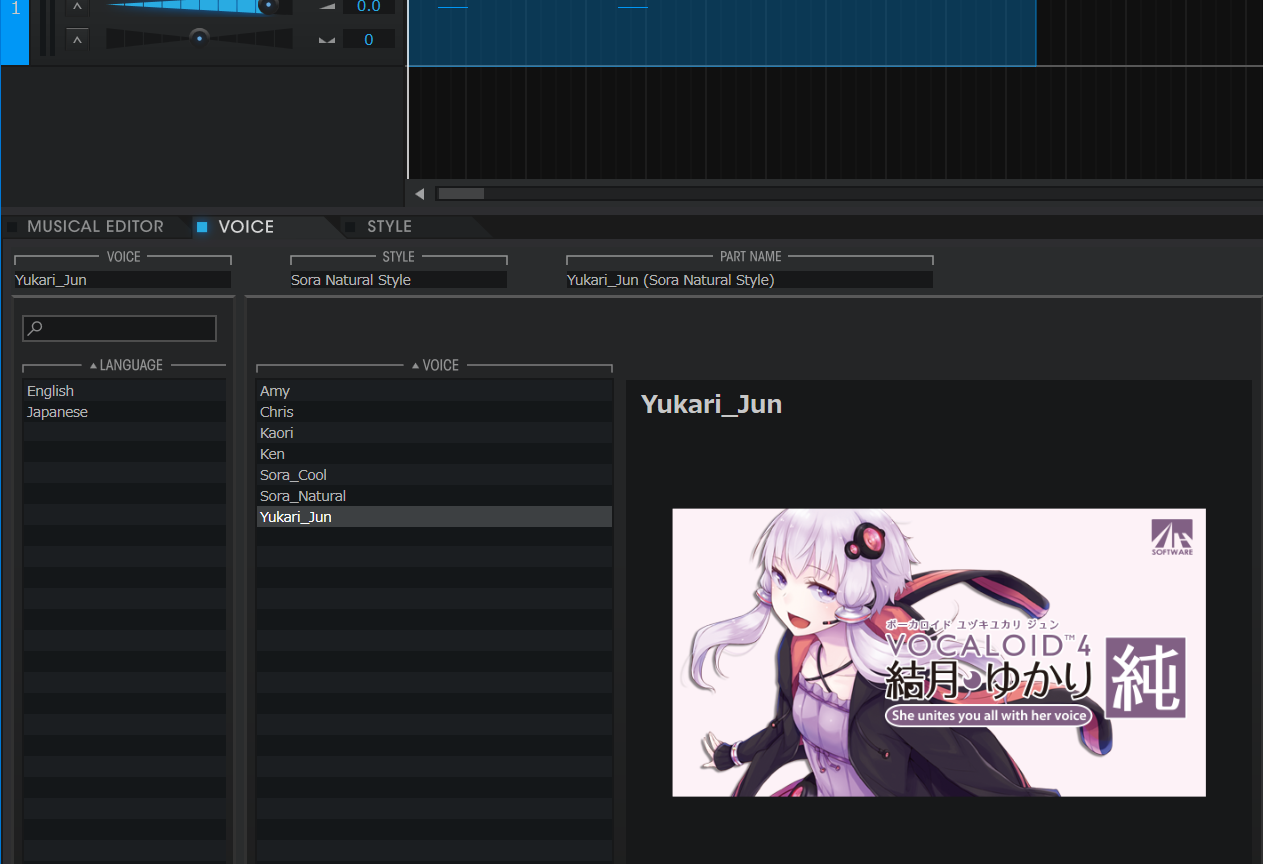Select English in the language list
Image resolution: width=1263 pixels, height=864 pixels.
[124, 391]
